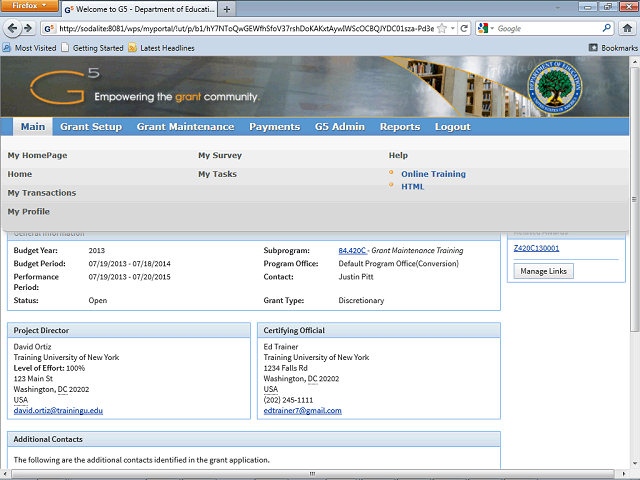Open related award Z420C130001 link
Image resolution: width=640 pixels, height=480 pixels.
(536, 248)
